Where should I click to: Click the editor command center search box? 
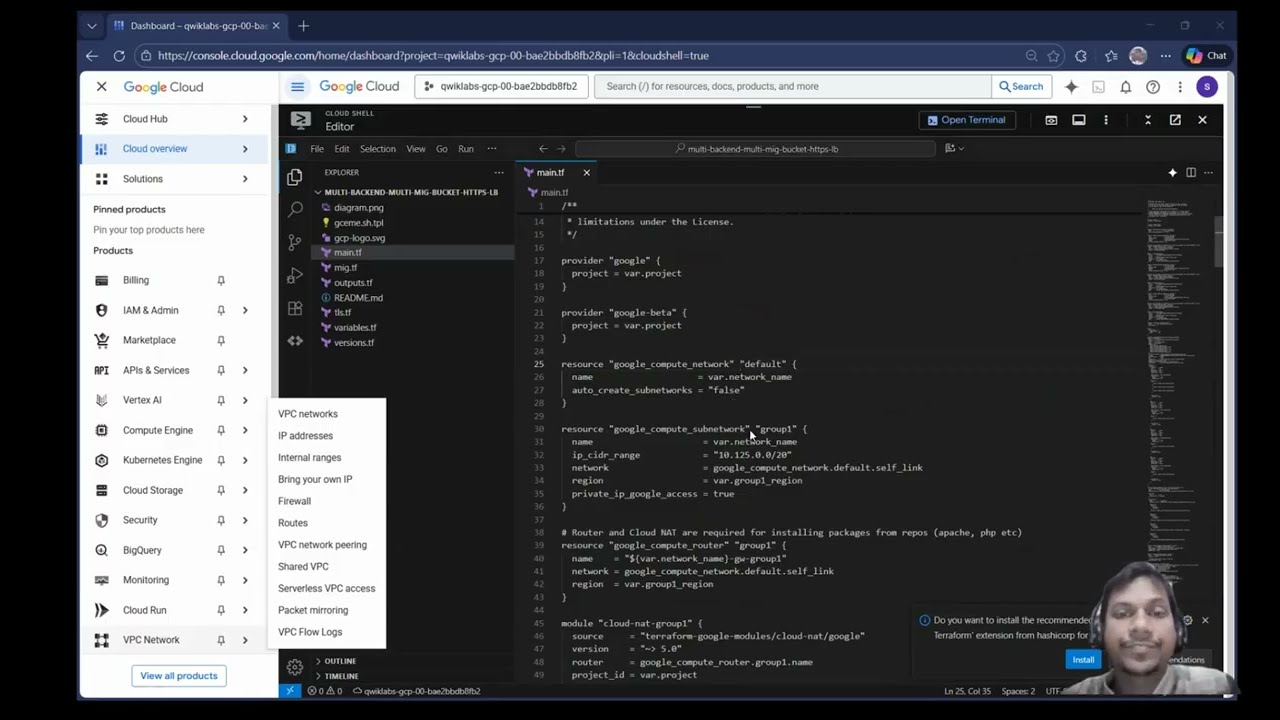[757, 149]
